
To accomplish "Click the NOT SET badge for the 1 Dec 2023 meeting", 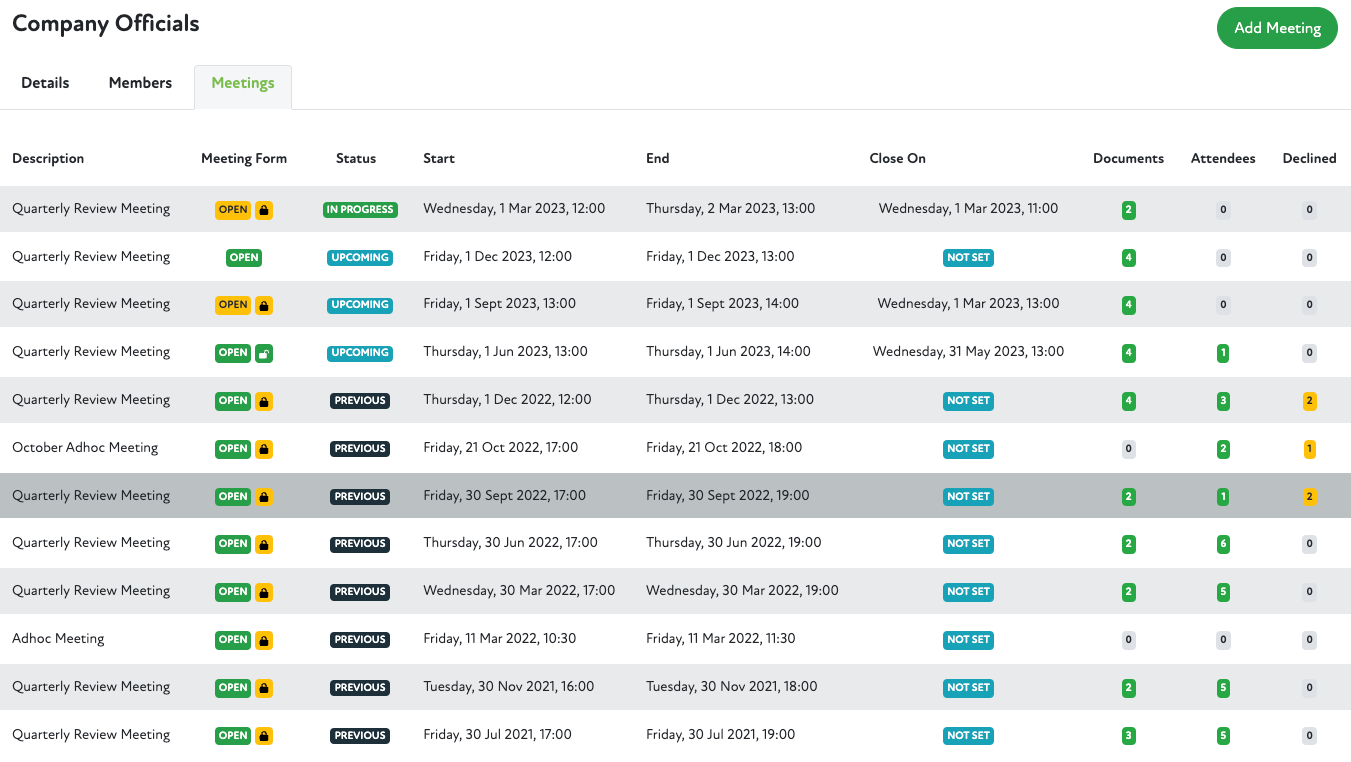I will pos(968,257).
